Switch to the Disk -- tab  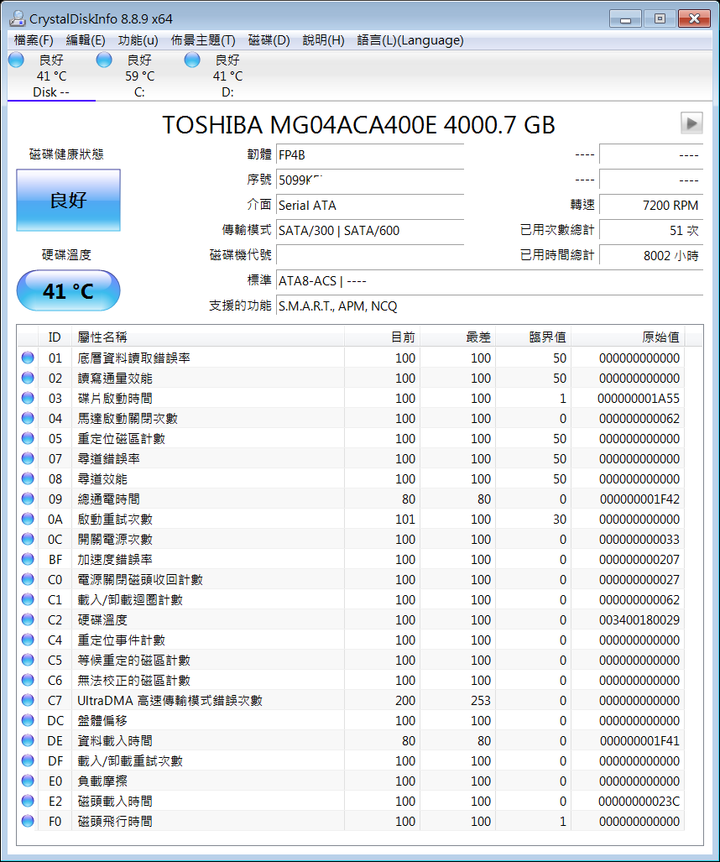pos(52,76)
